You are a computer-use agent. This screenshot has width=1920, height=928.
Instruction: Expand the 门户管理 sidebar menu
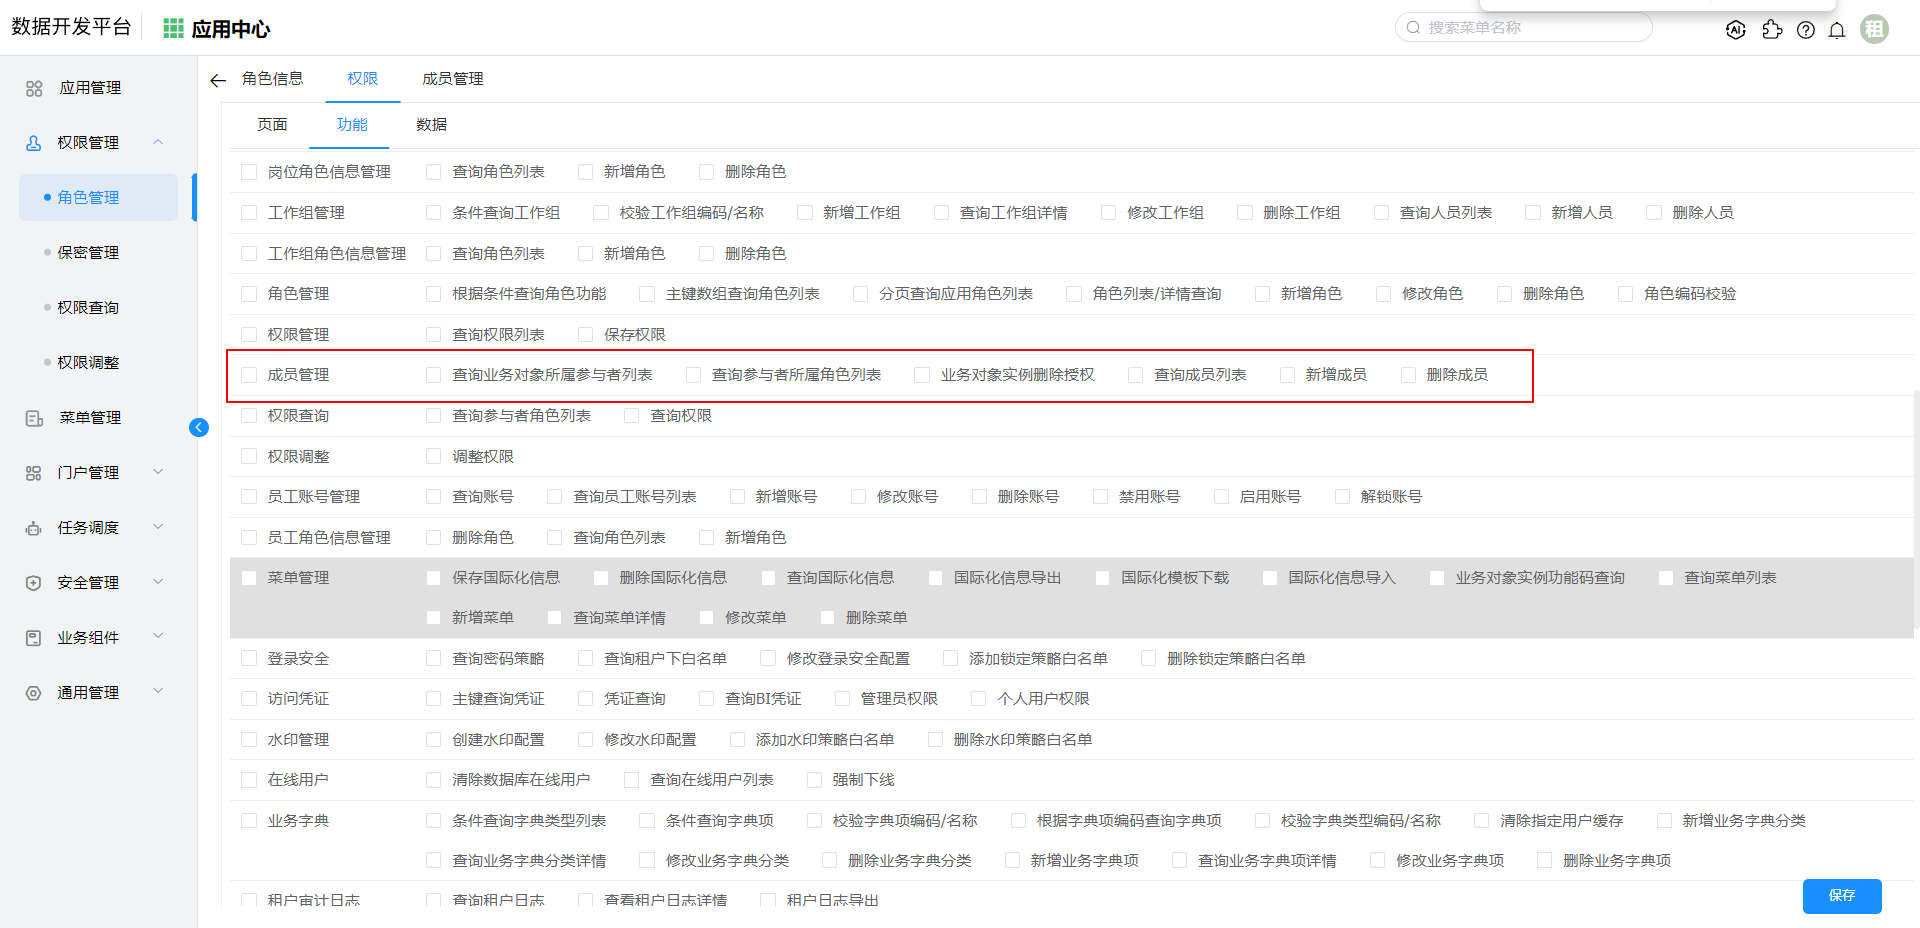158,472
